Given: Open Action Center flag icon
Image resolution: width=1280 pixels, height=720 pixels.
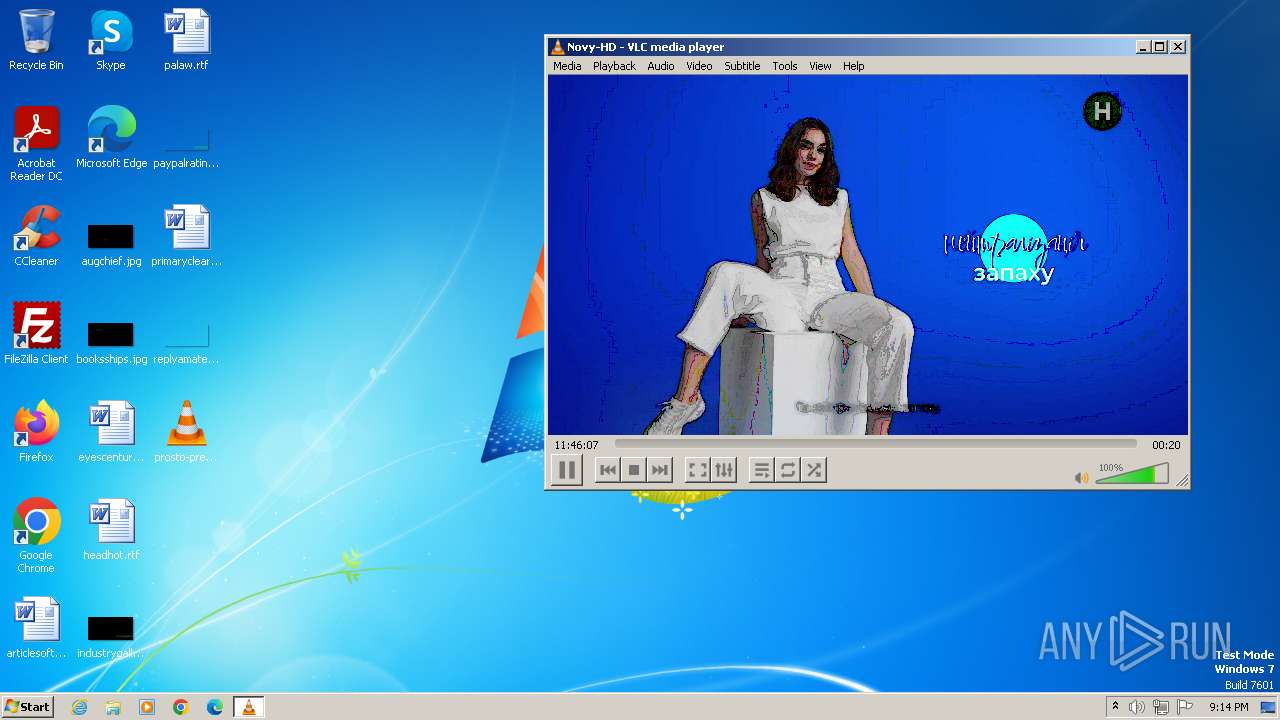Looking at the screenshot, I should click(1185, 707).
